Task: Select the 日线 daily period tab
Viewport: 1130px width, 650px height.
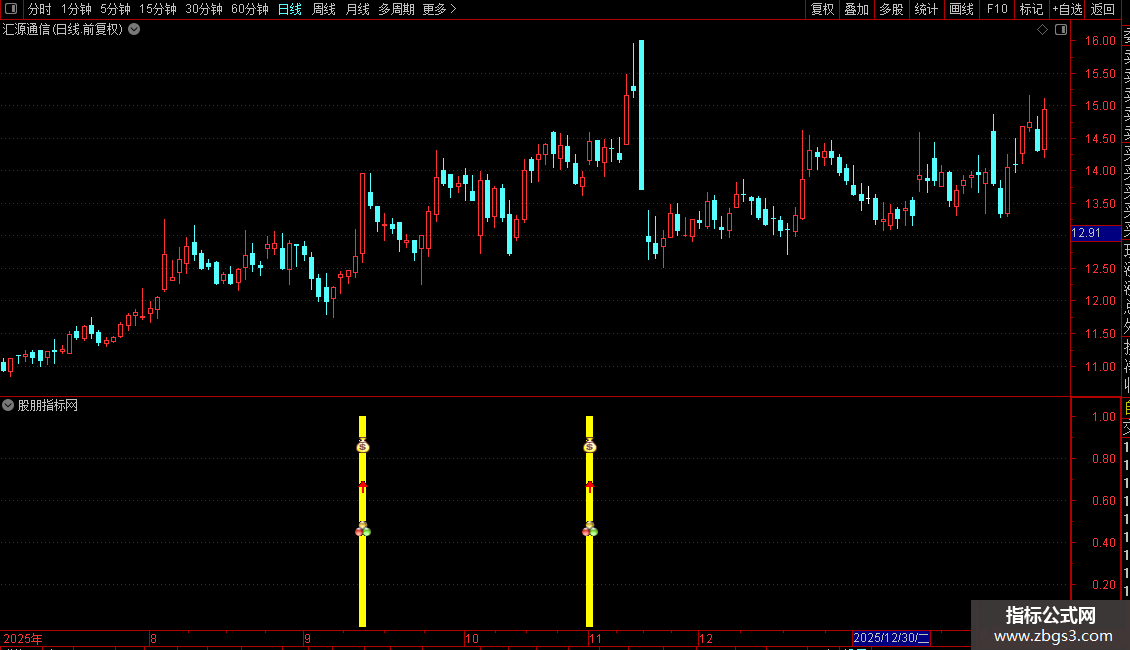Action: (x=290, y=9)
